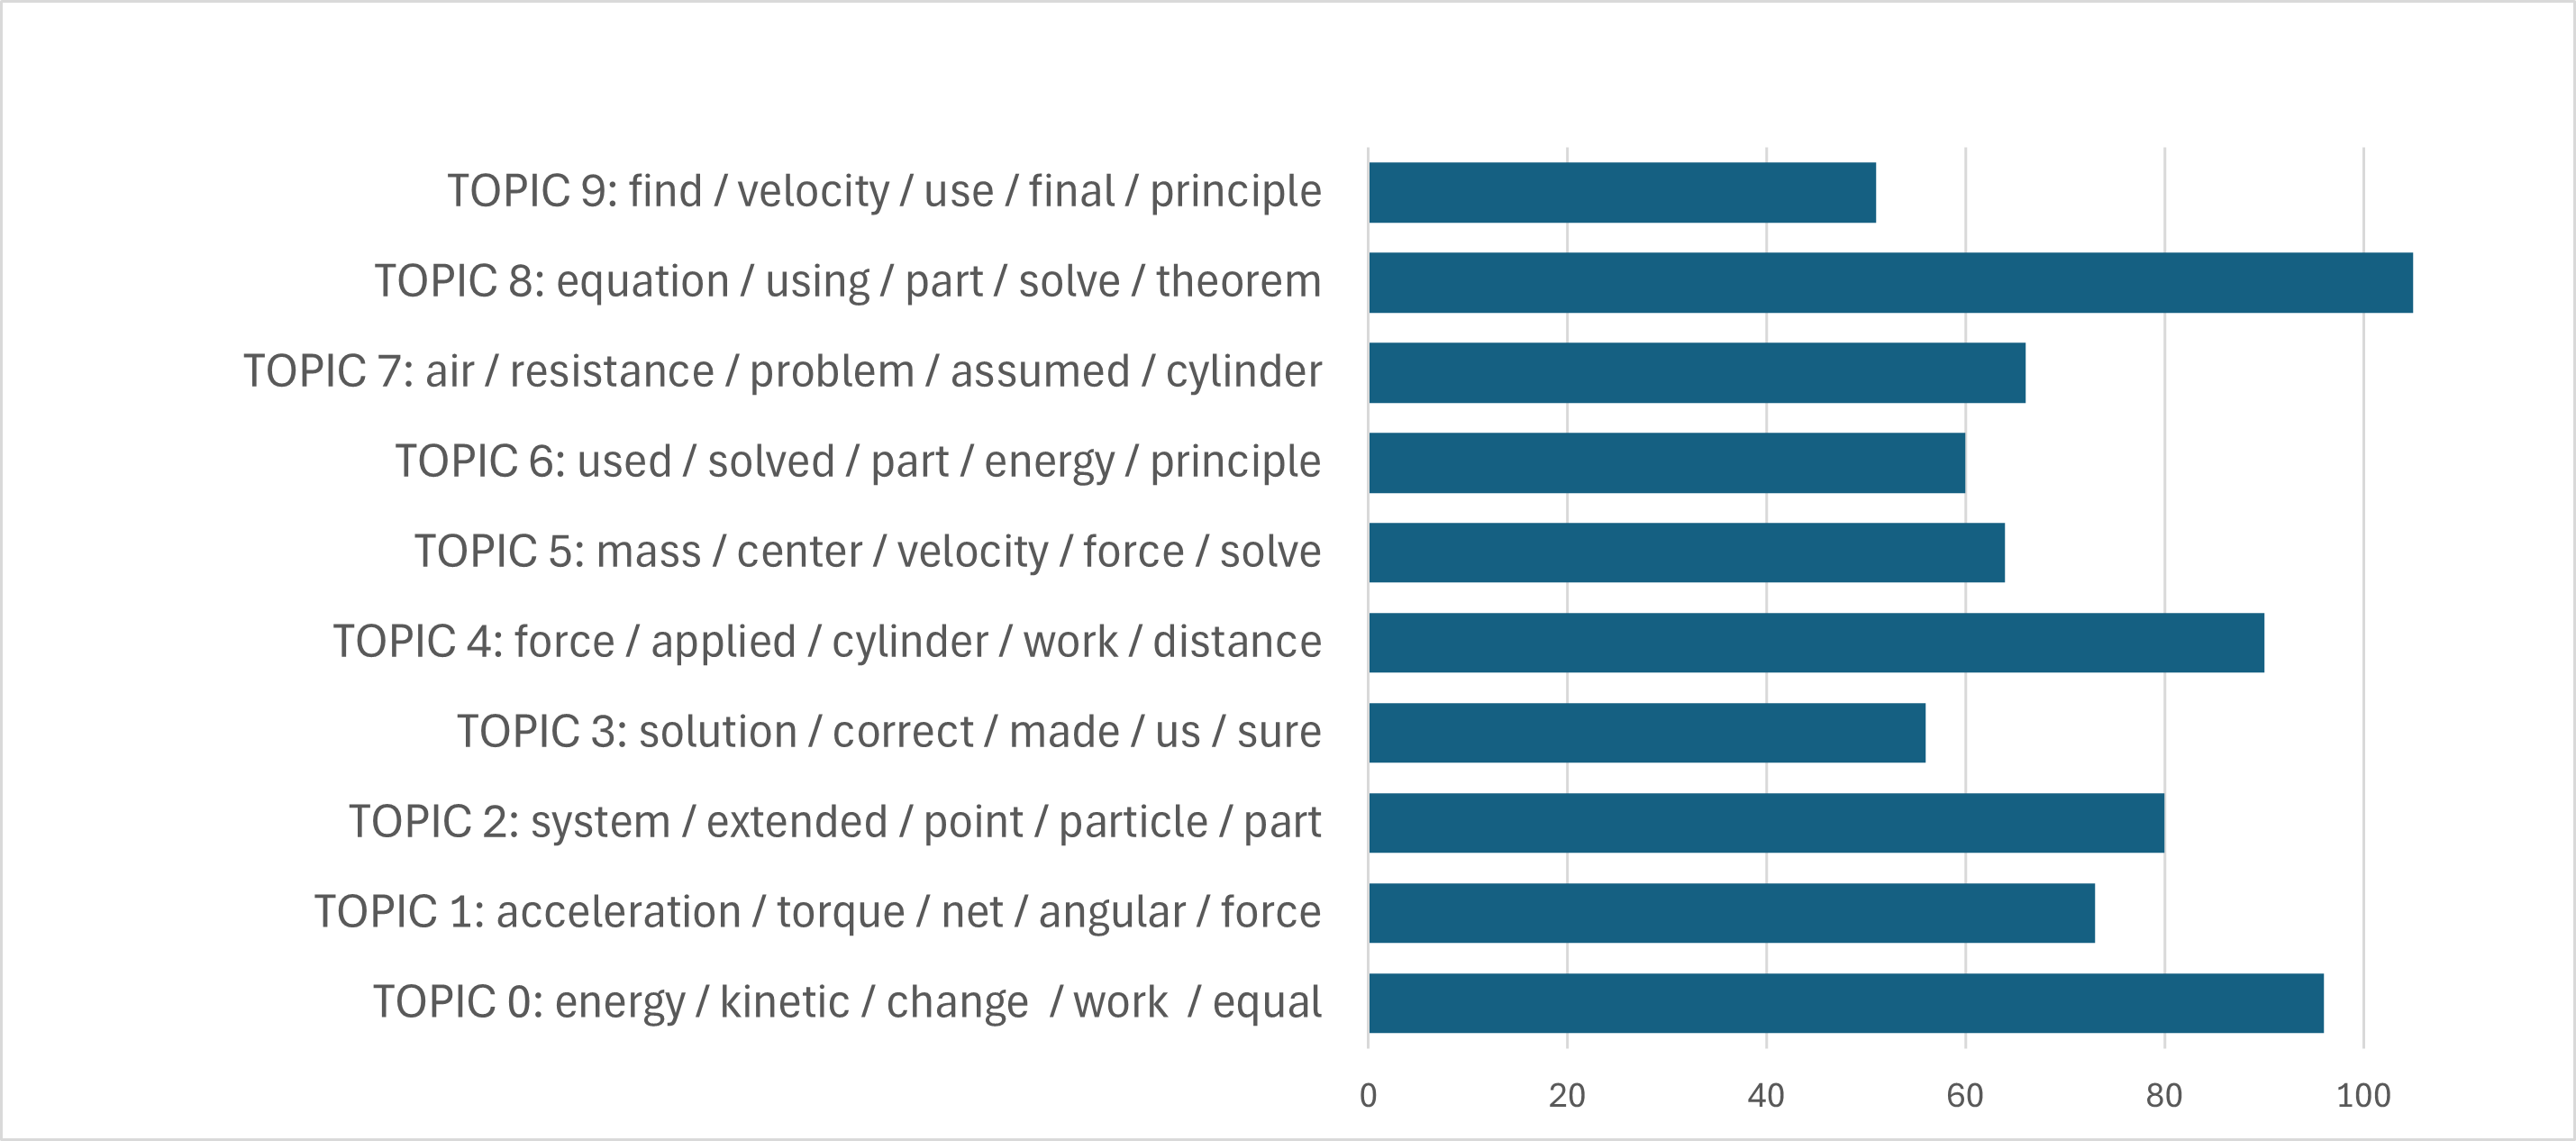This screenshot has height=1141, width=2576.
Task: Click the 'TOPIC 2: system / extended' label
Action: 835,821
